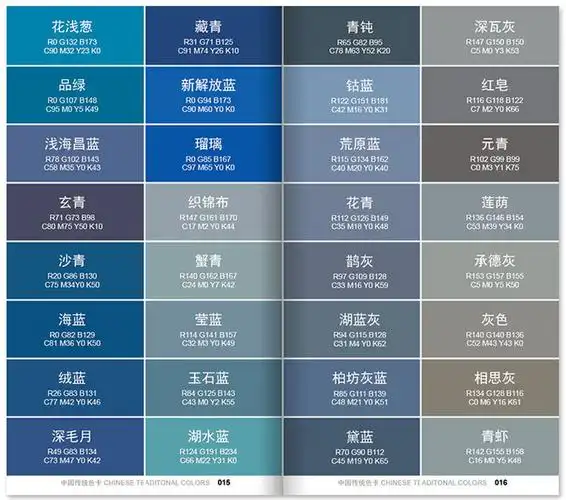Select the 钴蓝 cobalt swatch
The height and width of the screenshot is (500, 566).
[352, 95]
